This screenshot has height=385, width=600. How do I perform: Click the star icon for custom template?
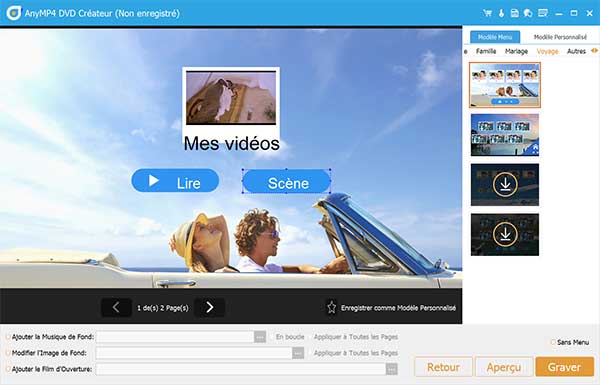point(331,307)
